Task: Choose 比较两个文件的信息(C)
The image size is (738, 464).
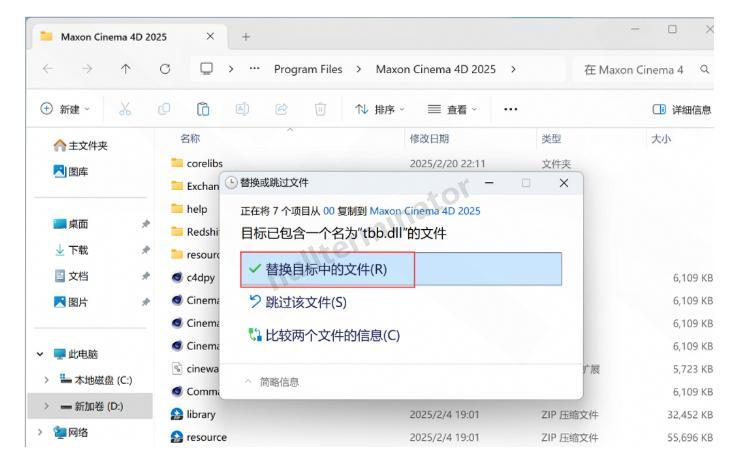Action: pyautogui.click(x=324, y=335)
